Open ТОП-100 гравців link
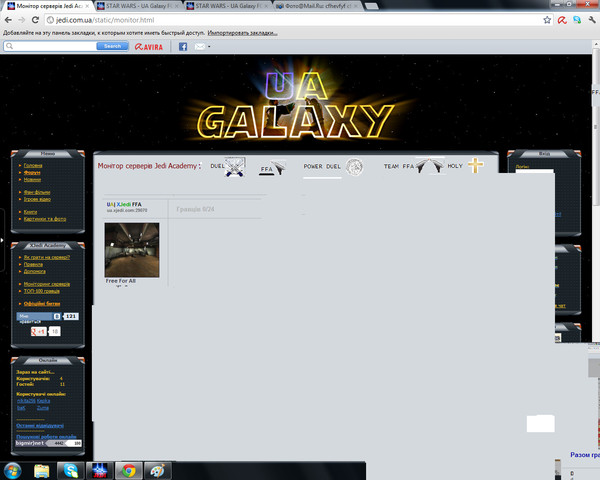This screenshot has width=600, height=480. (x=41, y=291)
